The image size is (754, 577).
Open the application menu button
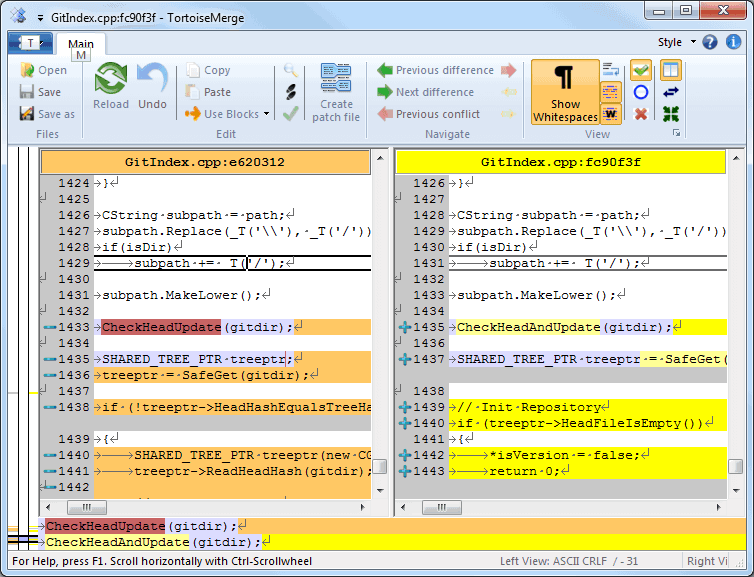[x=30, y=43]
